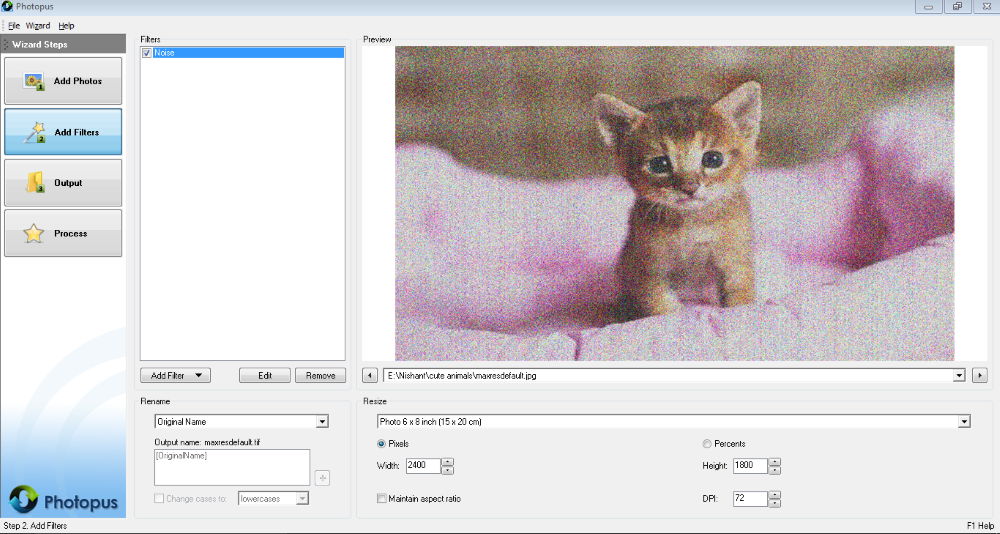Click the Add Photos picture icon
Image resolution: width=1000 pixels, height=534 pixels.
[34, 82]
